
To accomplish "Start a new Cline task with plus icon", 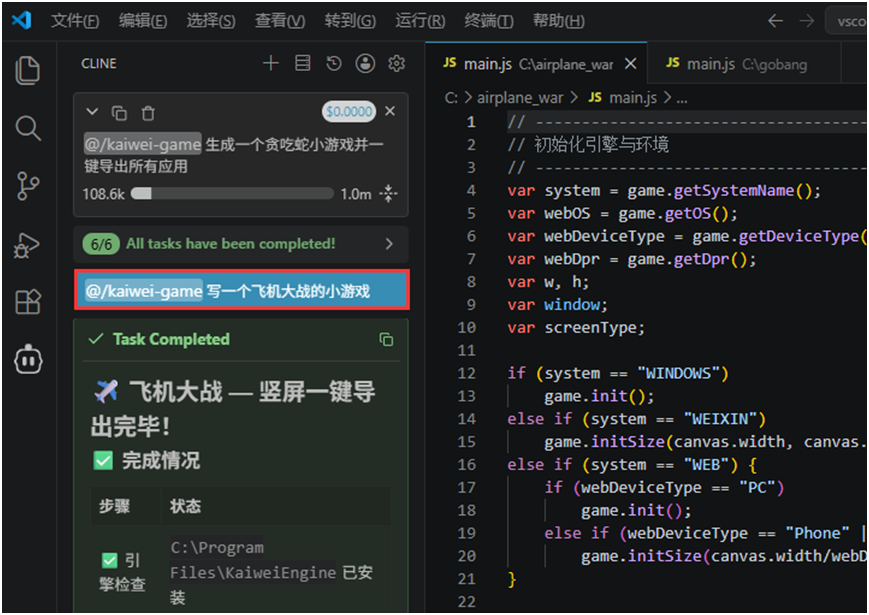I will tap(270, 63).
